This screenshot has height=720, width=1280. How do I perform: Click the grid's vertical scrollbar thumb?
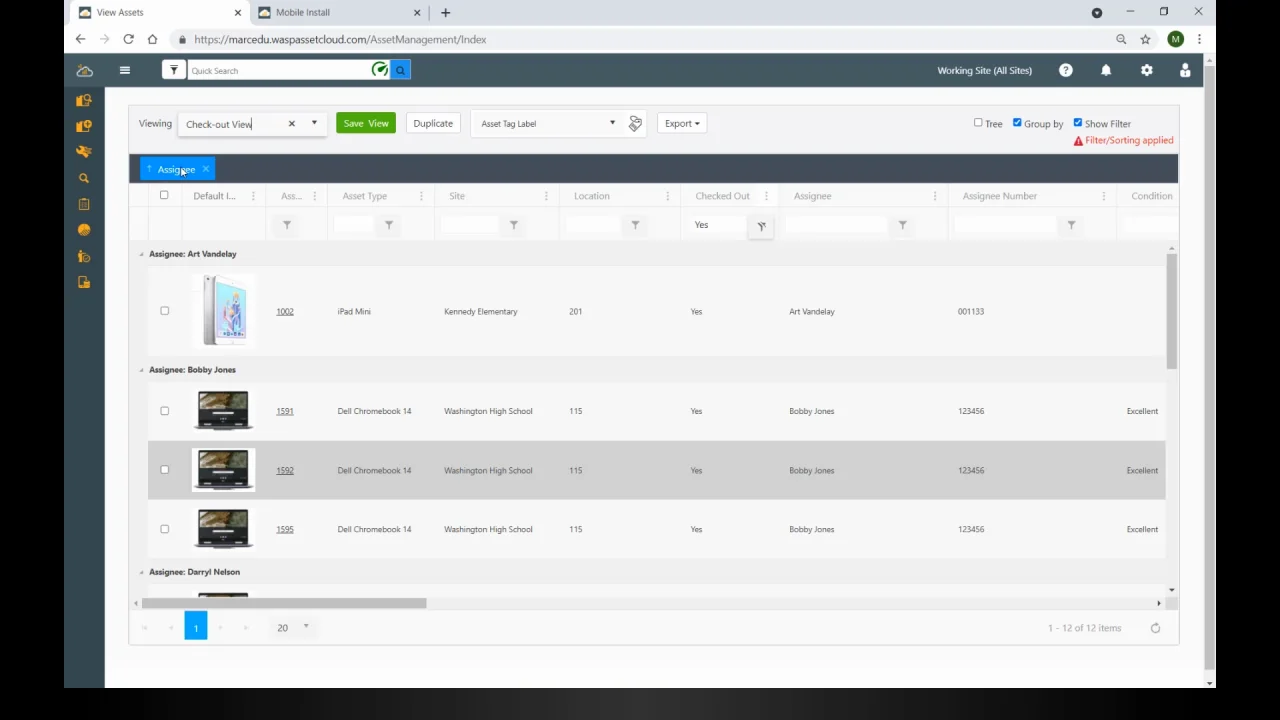coord(1171,311)
